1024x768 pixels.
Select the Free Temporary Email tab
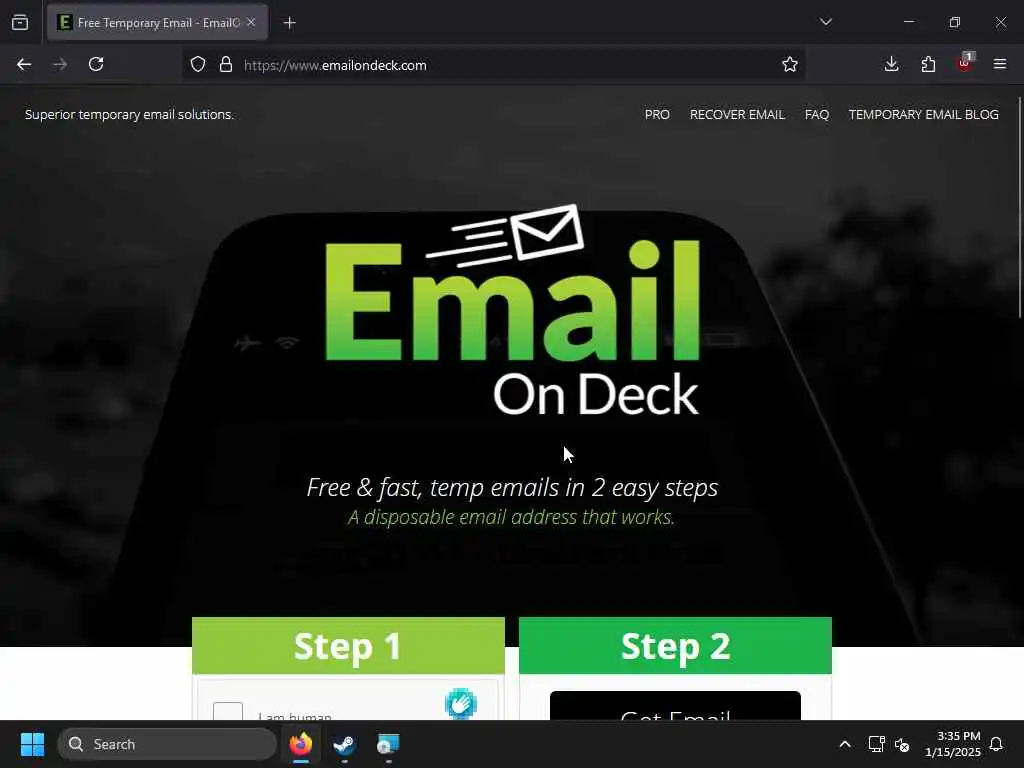point(157,23)
